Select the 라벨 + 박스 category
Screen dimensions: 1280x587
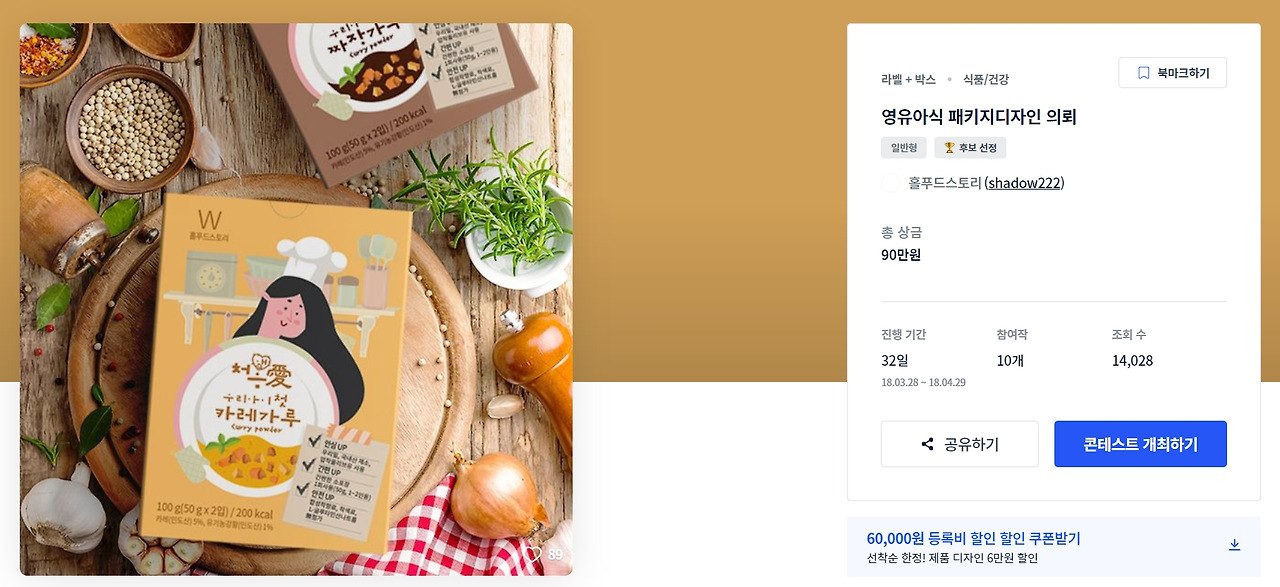[908, 79]
